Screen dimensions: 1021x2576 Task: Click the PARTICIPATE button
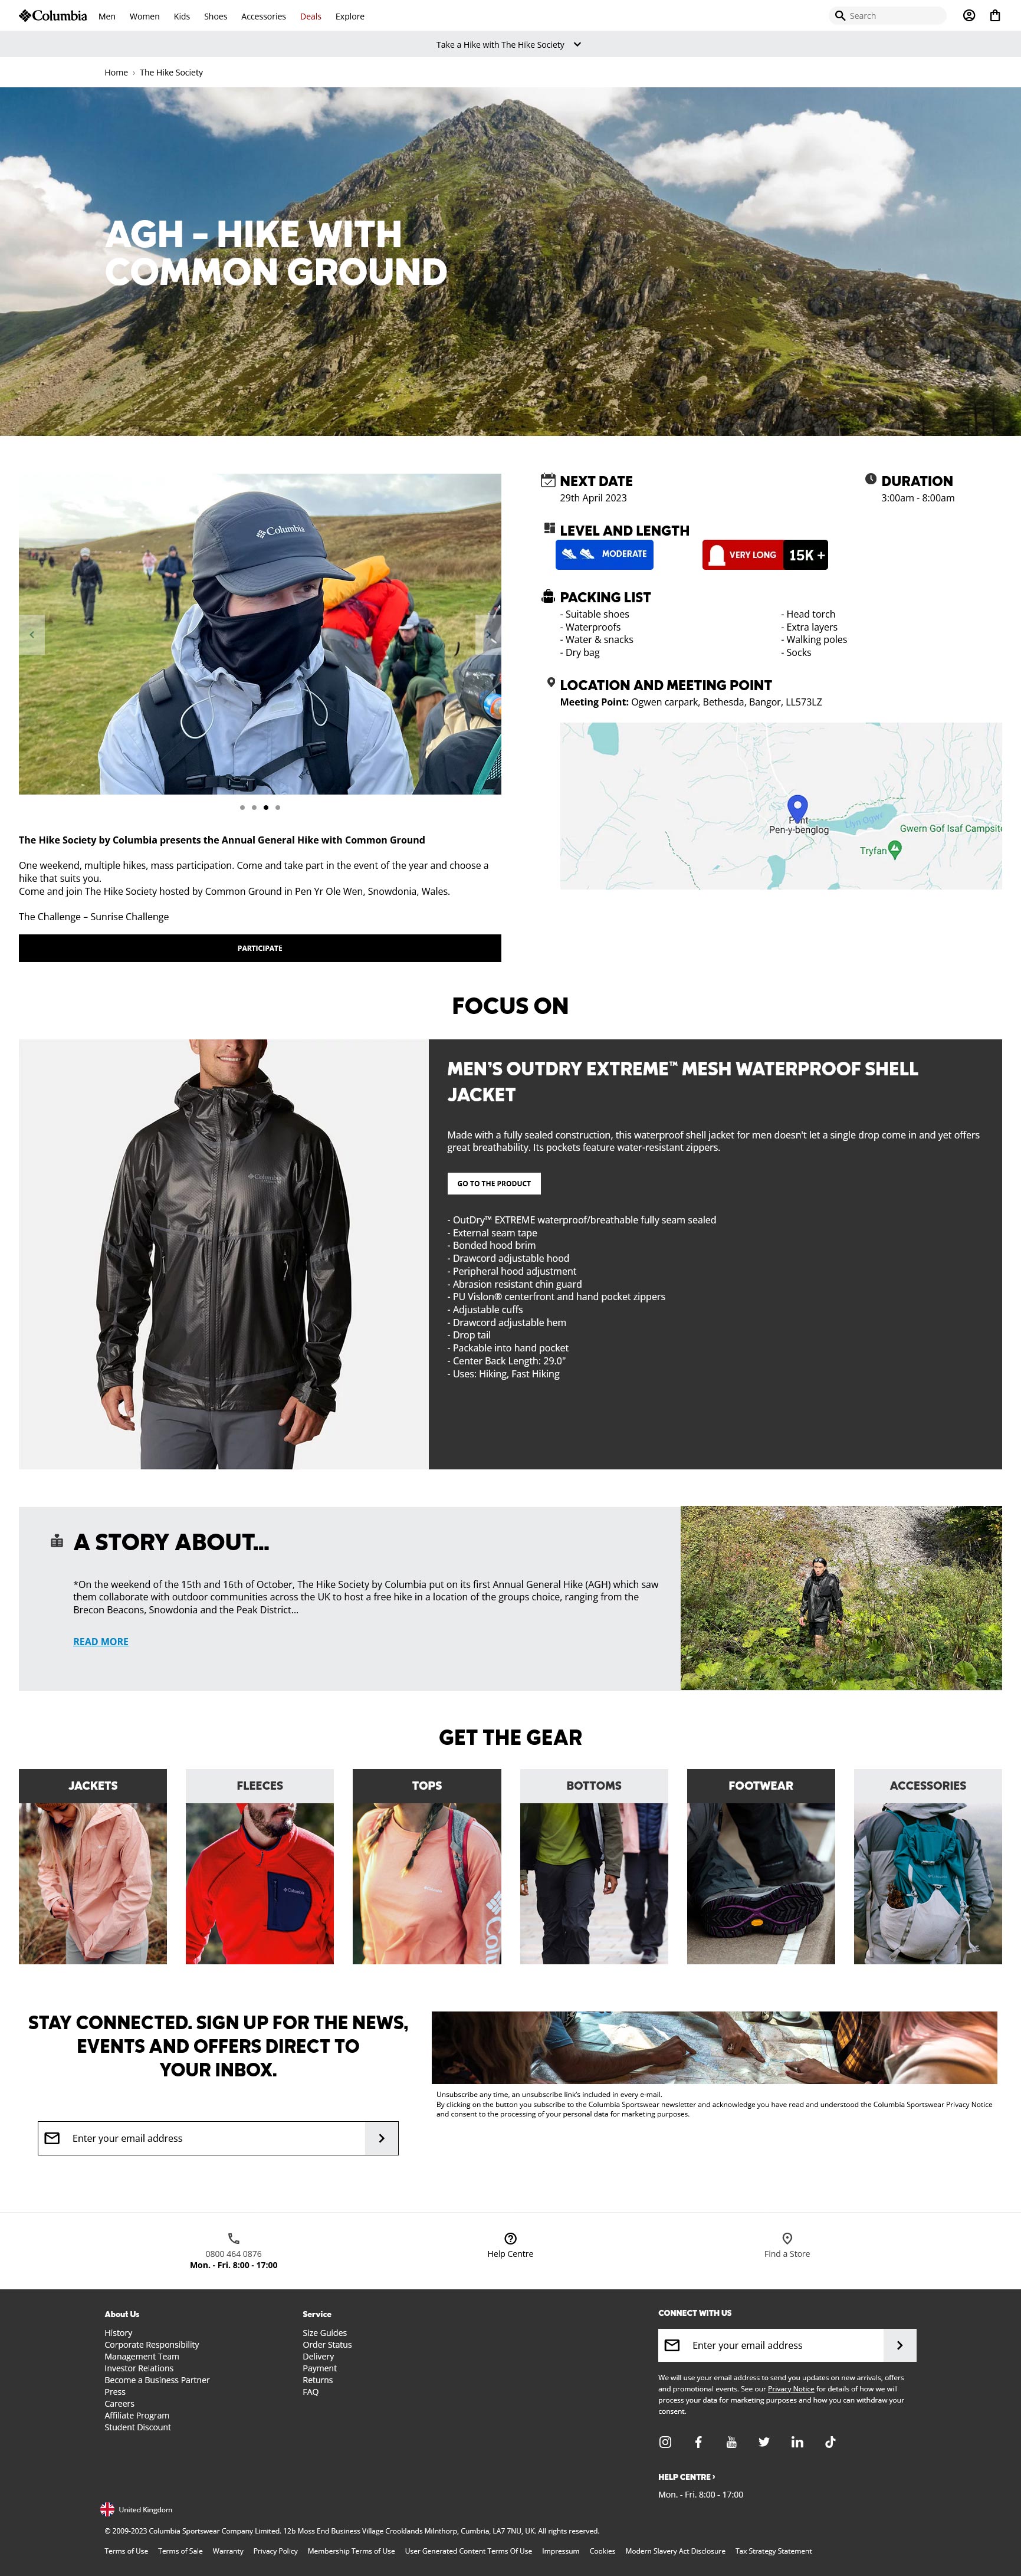260,948
